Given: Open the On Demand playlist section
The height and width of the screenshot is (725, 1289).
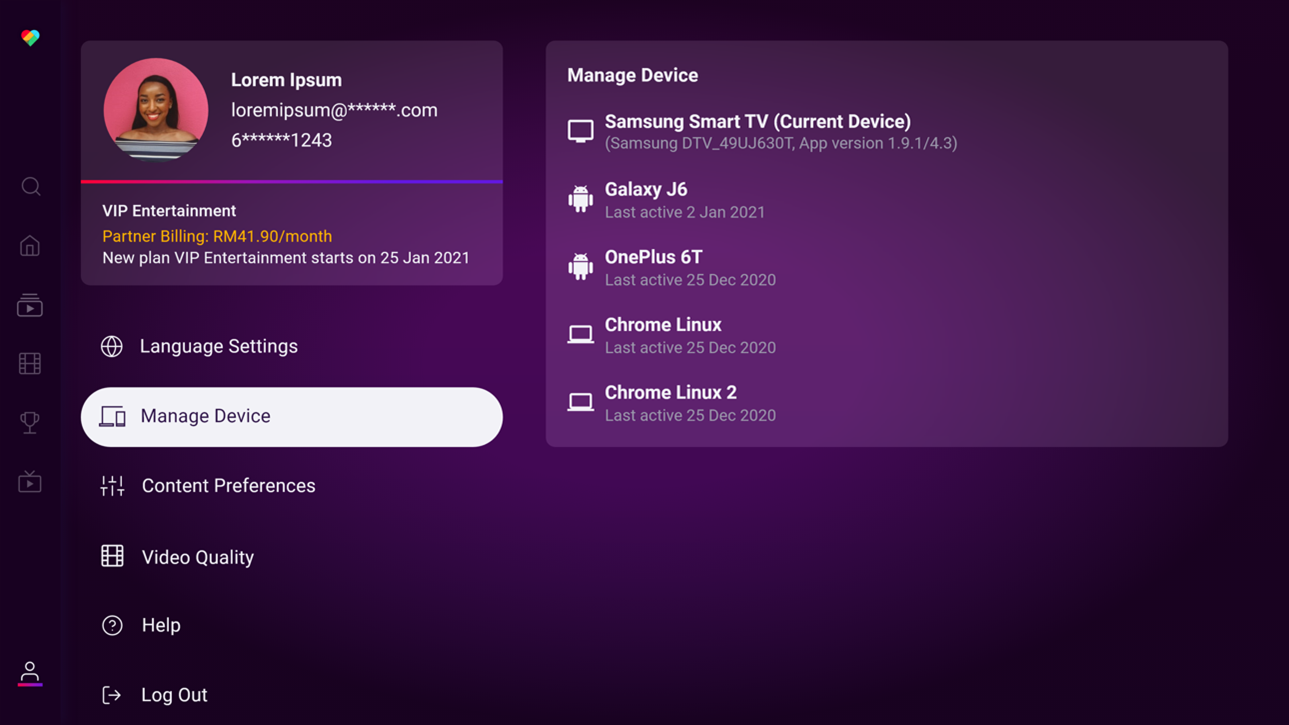Looking at the screenshot, I should tap(30, 305).
